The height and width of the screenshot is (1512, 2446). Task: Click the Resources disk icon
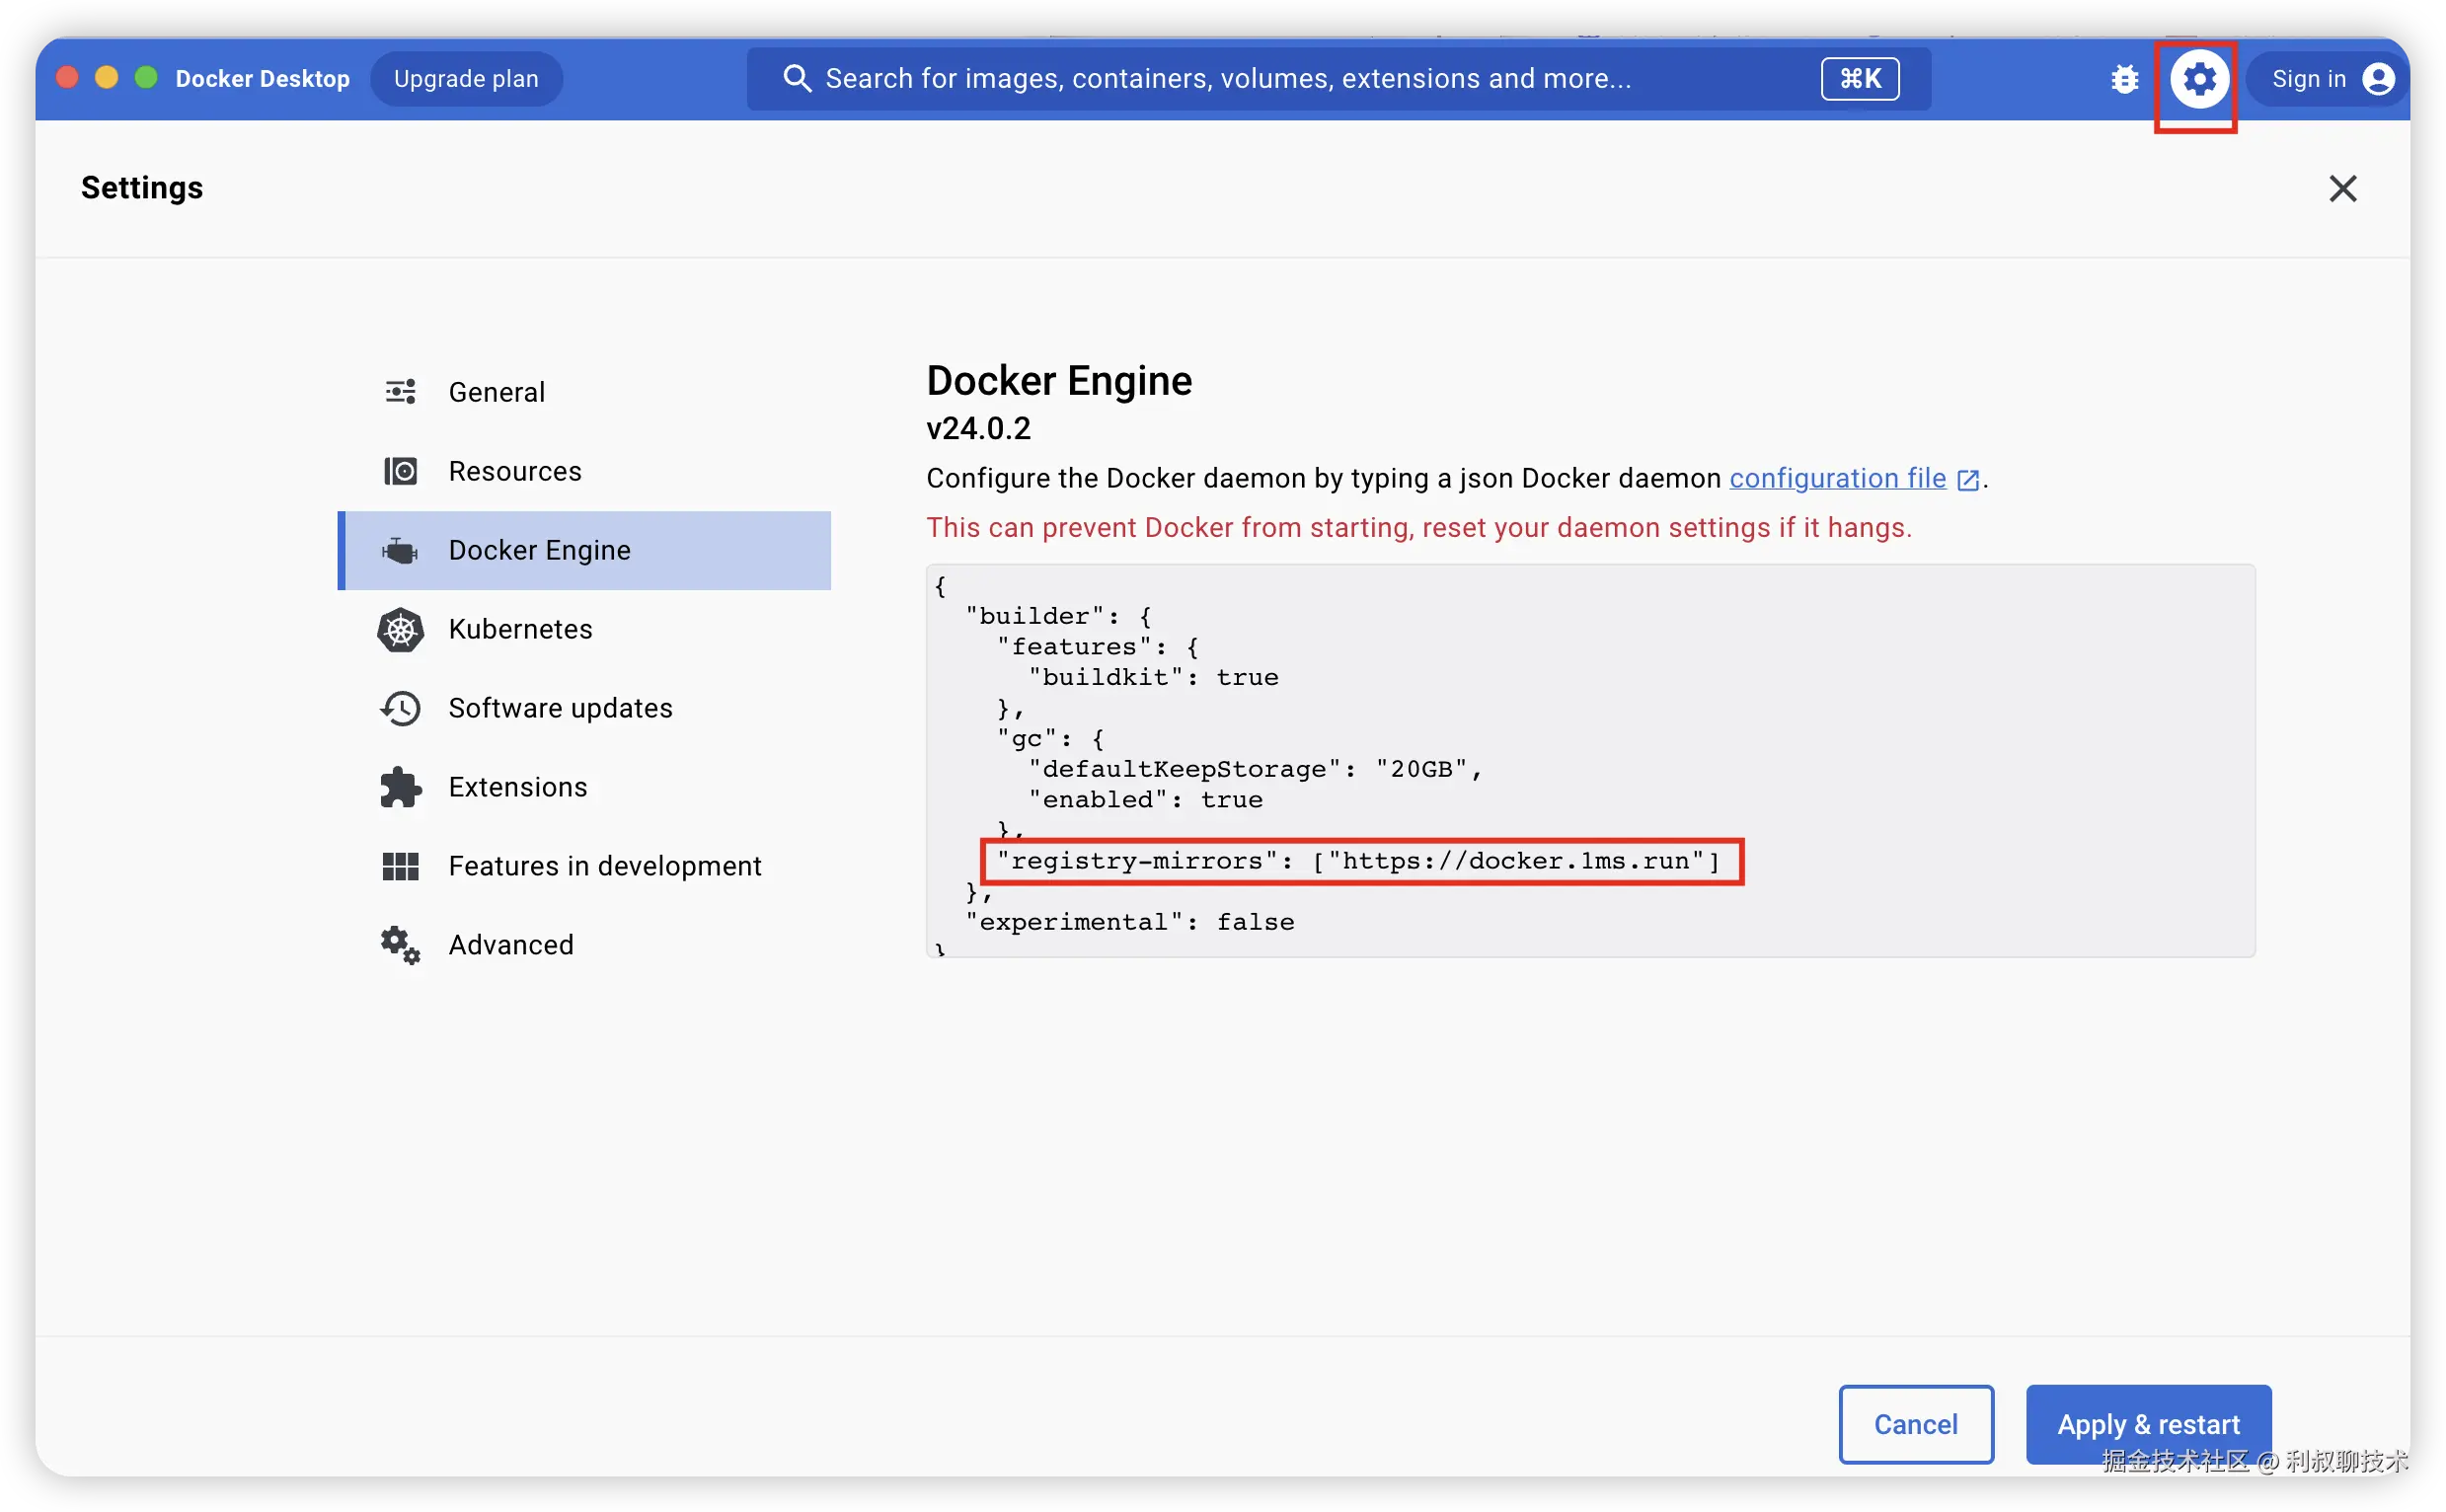(401, 471)
